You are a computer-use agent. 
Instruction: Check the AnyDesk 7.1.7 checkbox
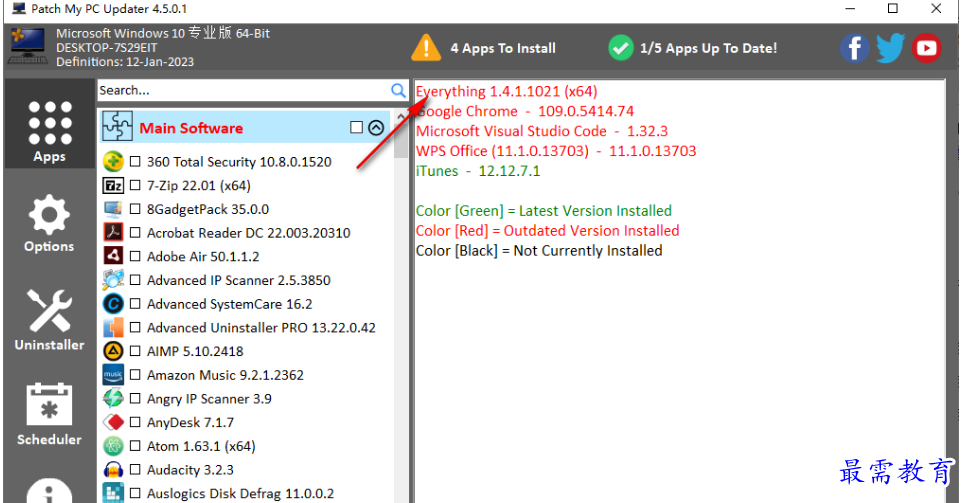(135, 422)
